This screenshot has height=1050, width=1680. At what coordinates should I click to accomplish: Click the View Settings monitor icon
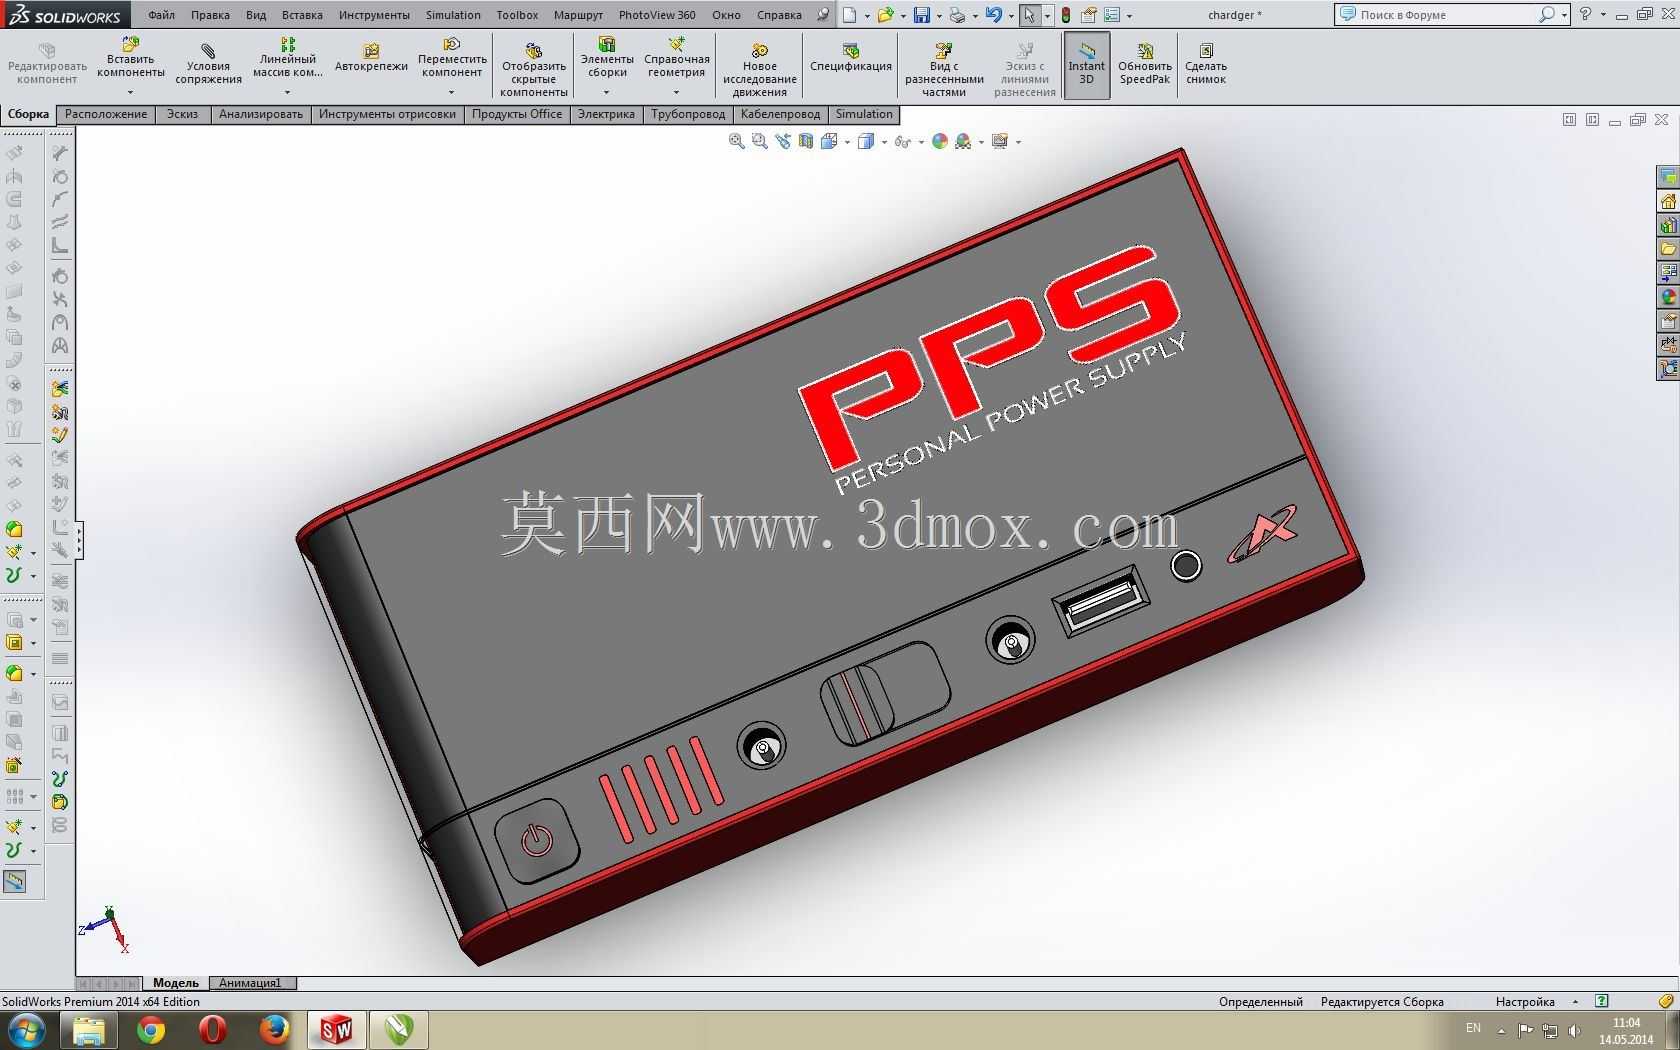(1000, 142)
